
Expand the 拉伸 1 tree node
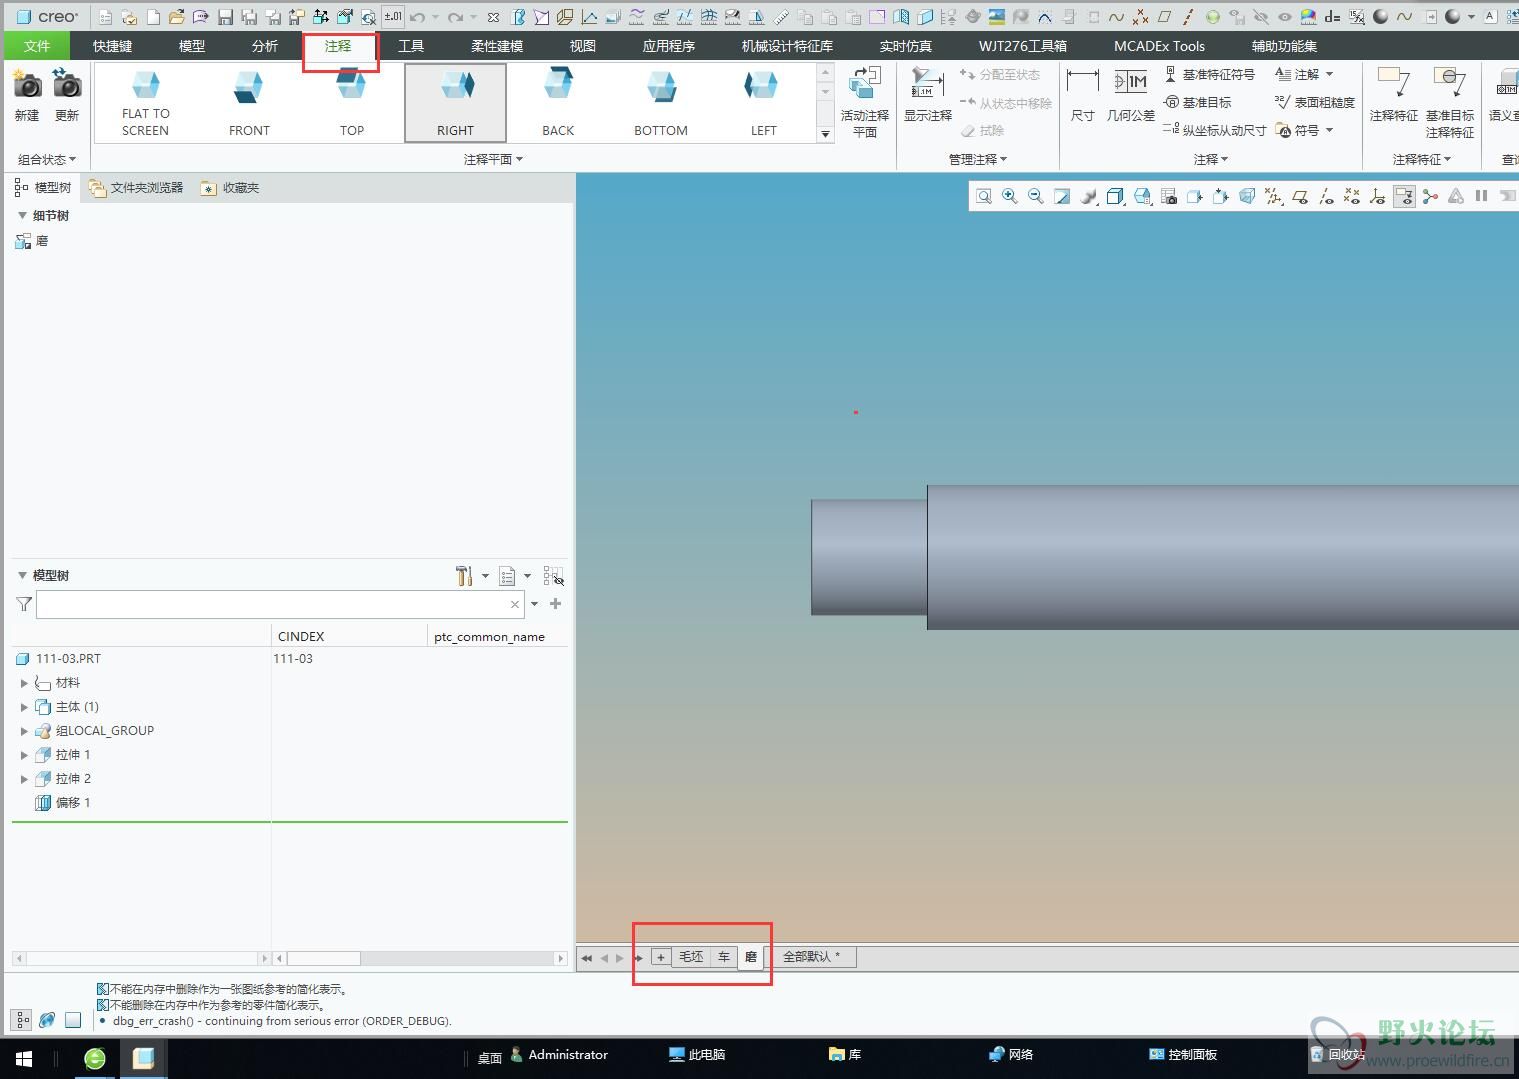pos(24,755)
